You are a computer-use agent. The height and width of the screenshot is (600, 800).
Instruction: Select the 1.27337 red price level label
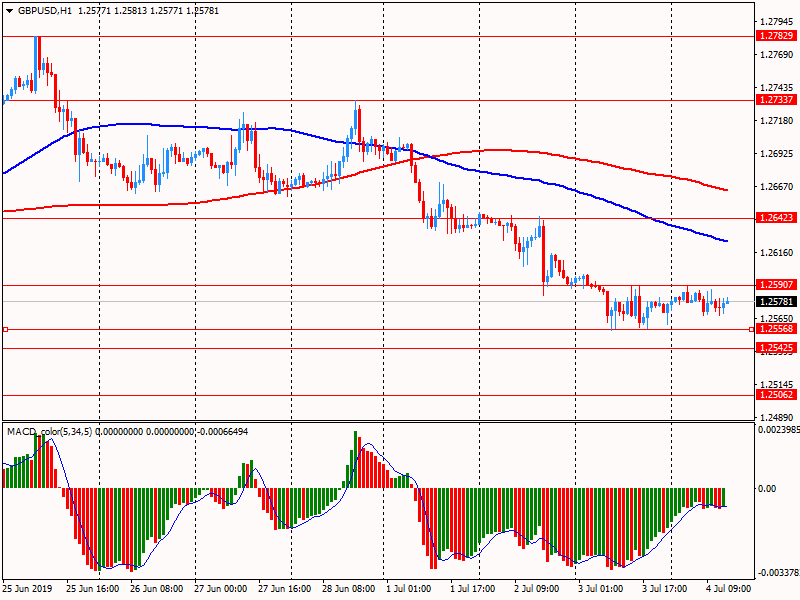(776, 99)
